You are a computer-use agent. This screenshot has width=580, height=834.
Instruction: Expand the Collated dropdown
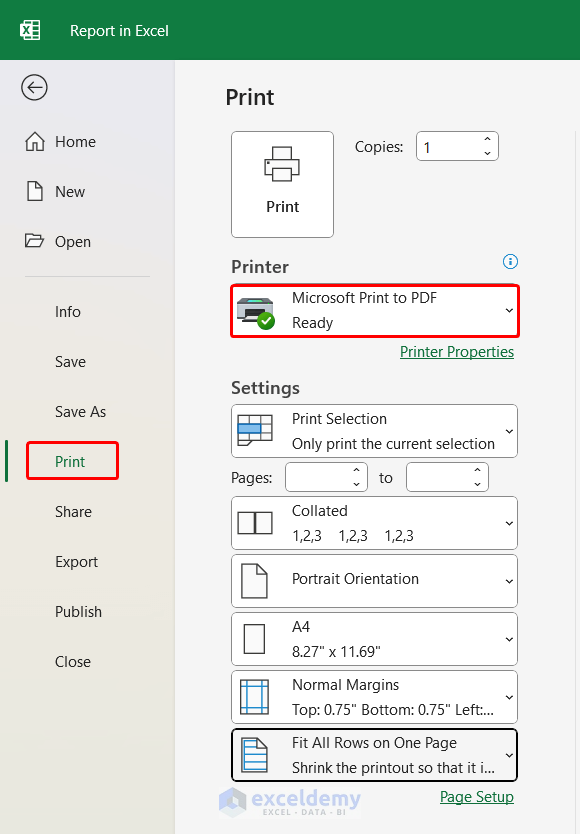(x=375, y=523)
